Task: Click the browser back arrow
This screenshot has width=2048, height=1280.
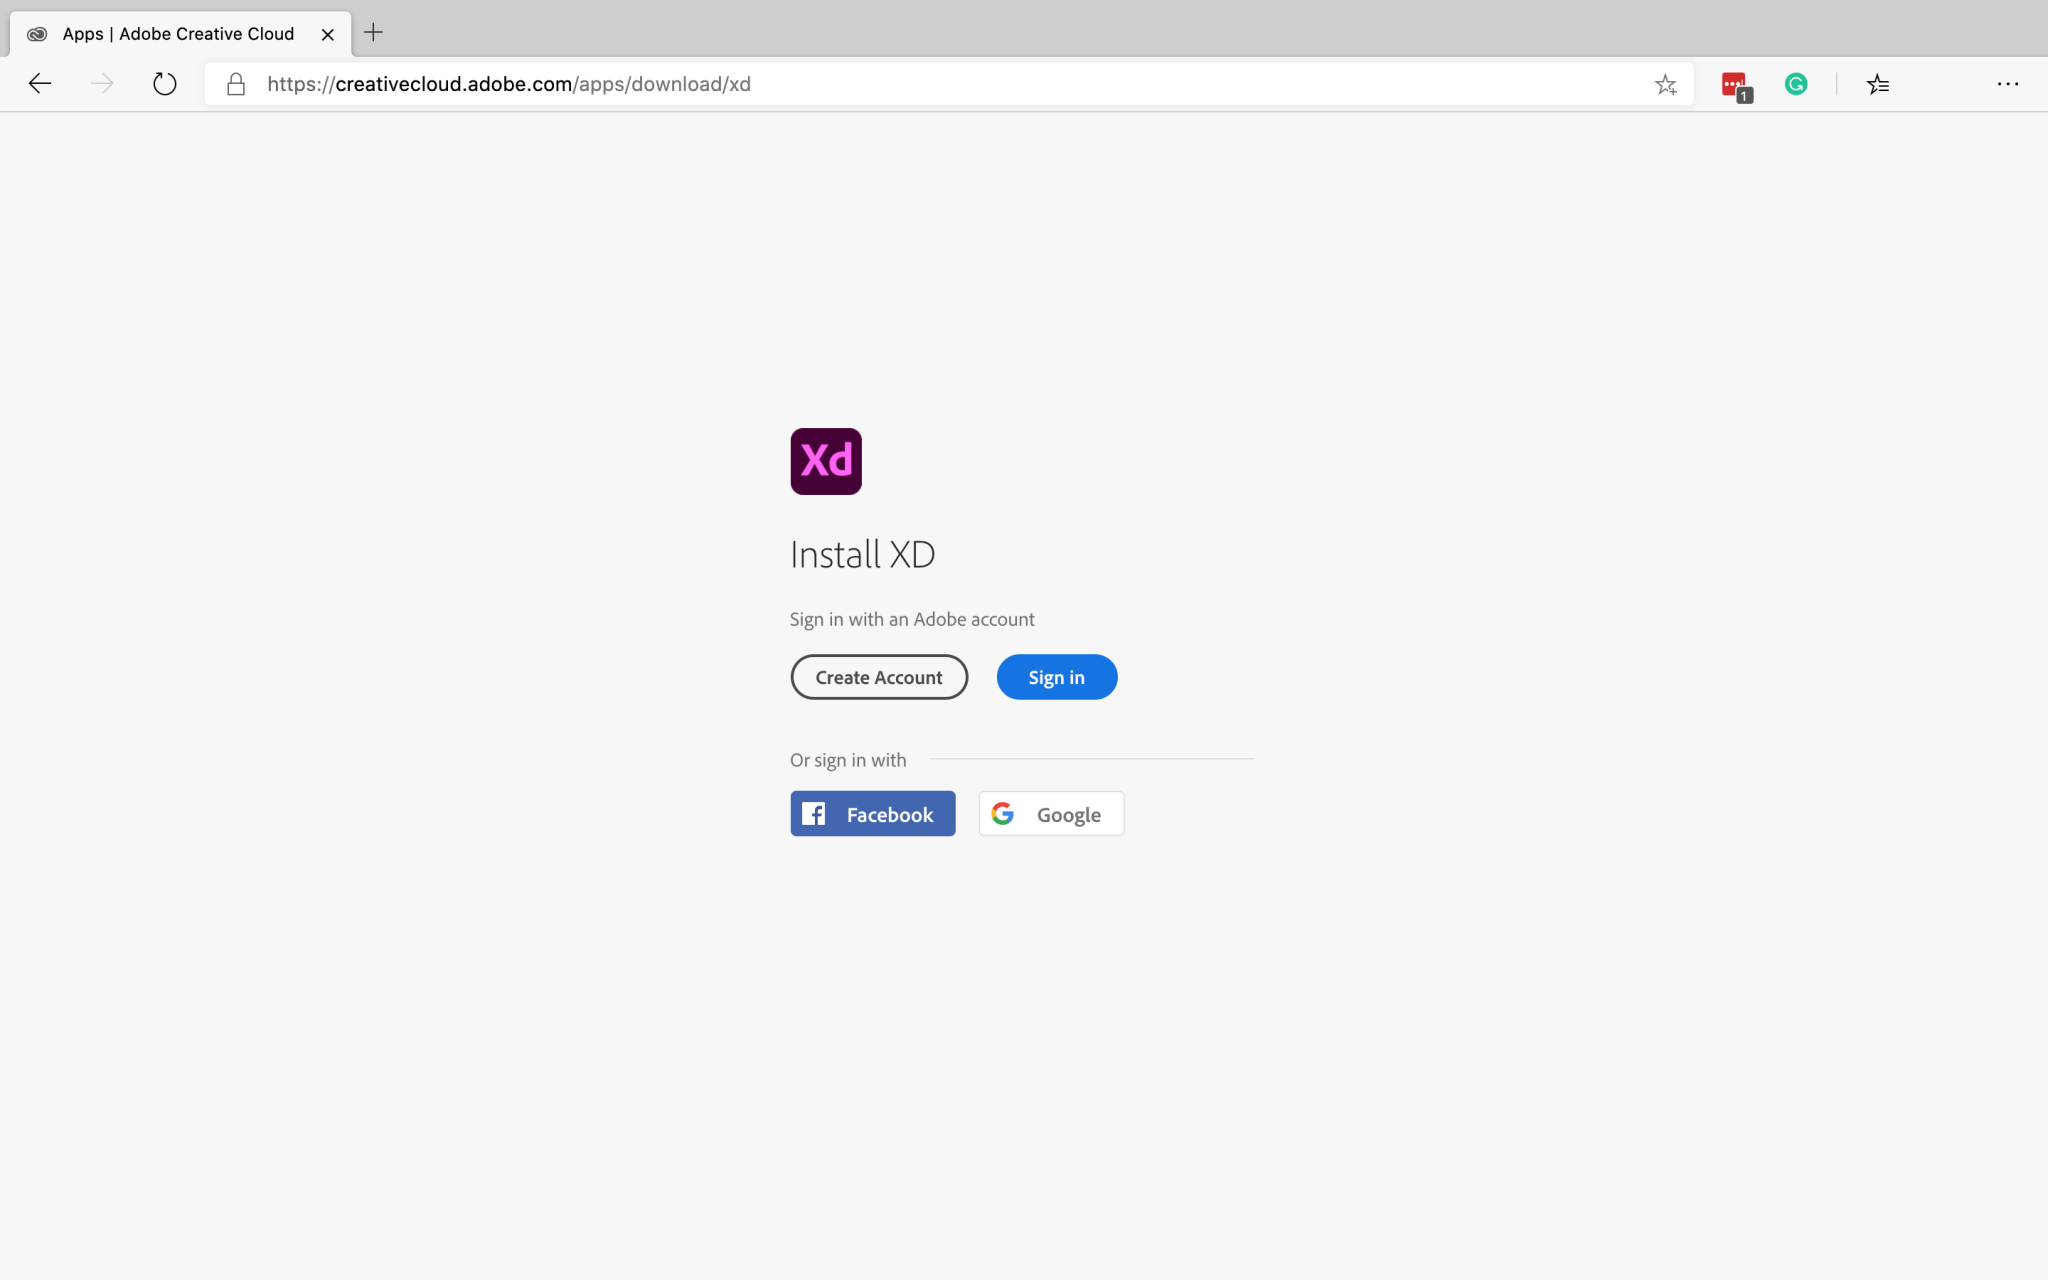Action: point(39,83)
